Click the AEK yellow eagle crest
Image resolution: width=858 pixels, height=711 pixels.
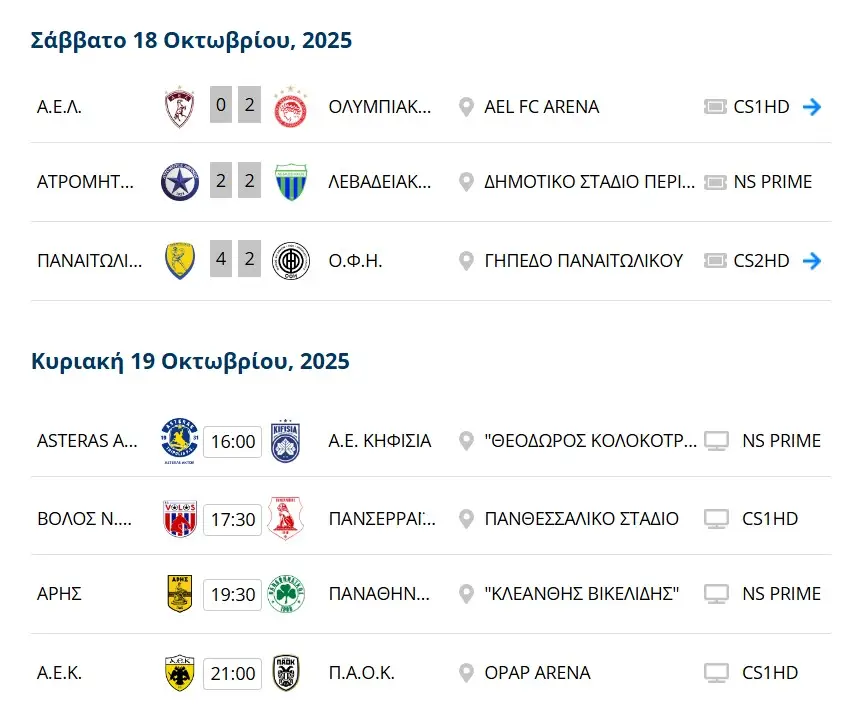point(180,673)
